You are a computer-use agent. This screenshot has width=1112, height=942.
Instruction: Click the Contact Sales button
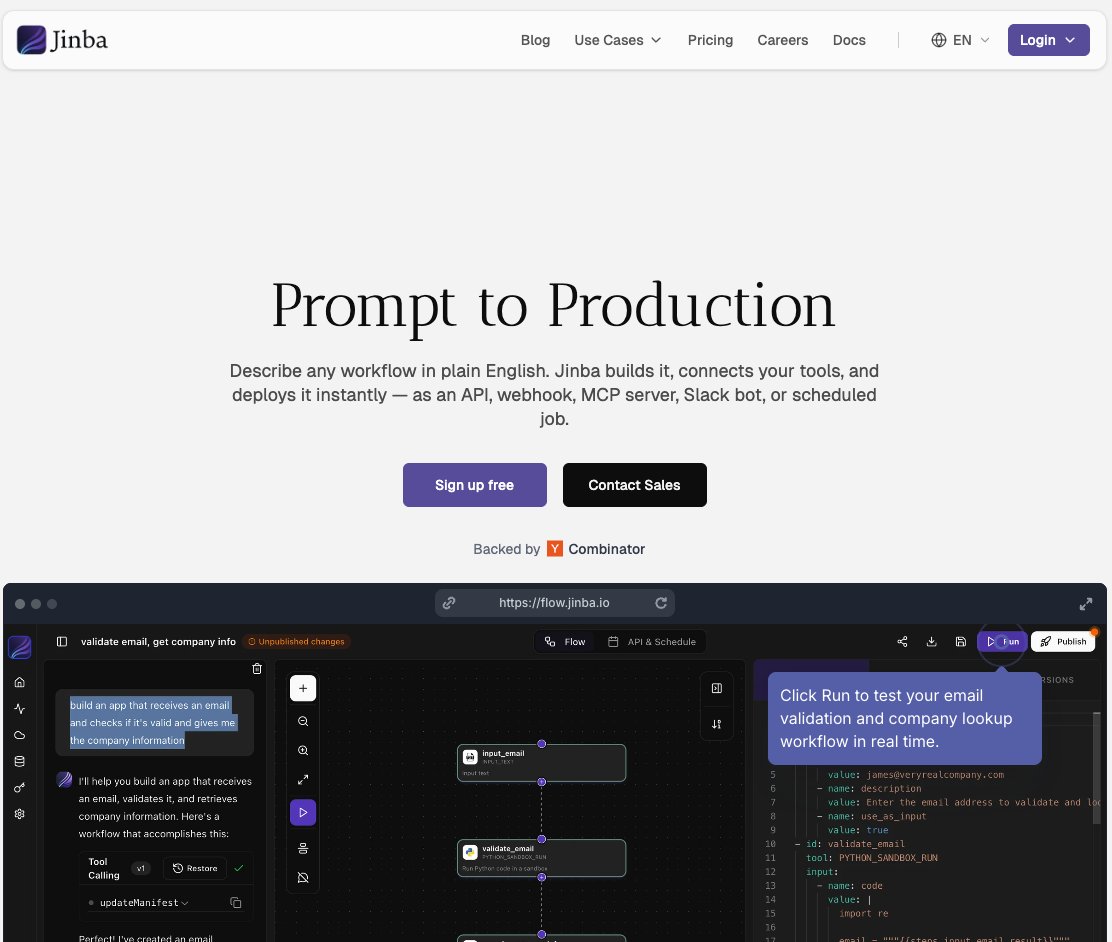tap(635, 485)
